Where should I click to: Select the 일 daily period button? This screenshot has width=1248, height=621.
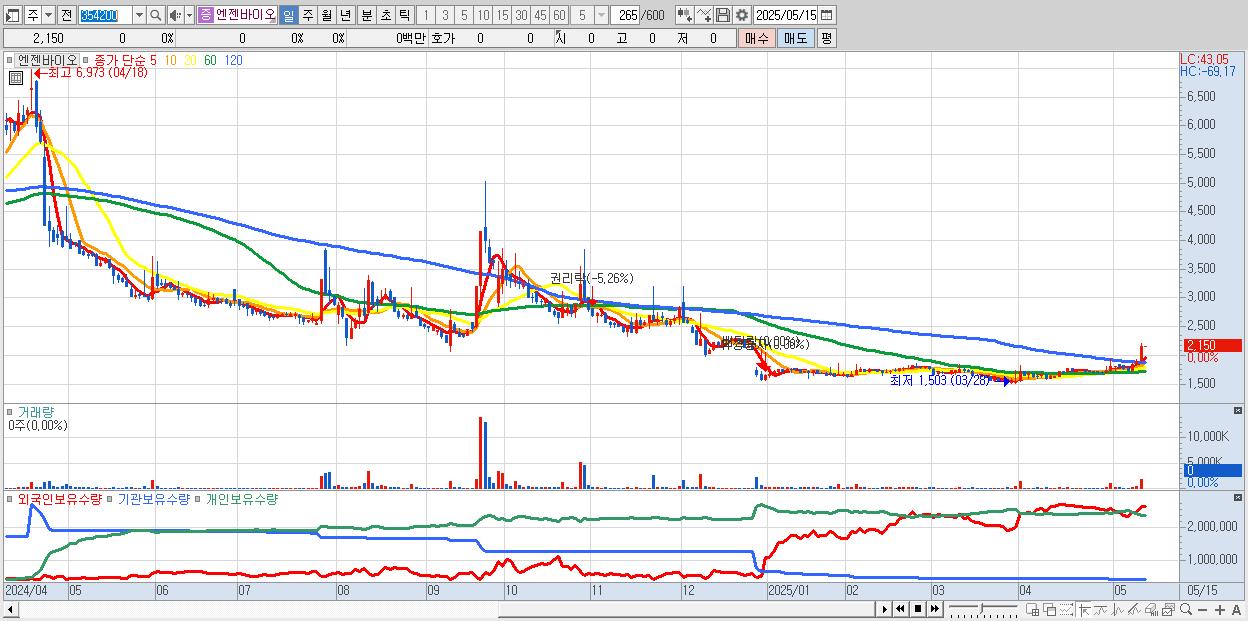[x=288, y=15]
